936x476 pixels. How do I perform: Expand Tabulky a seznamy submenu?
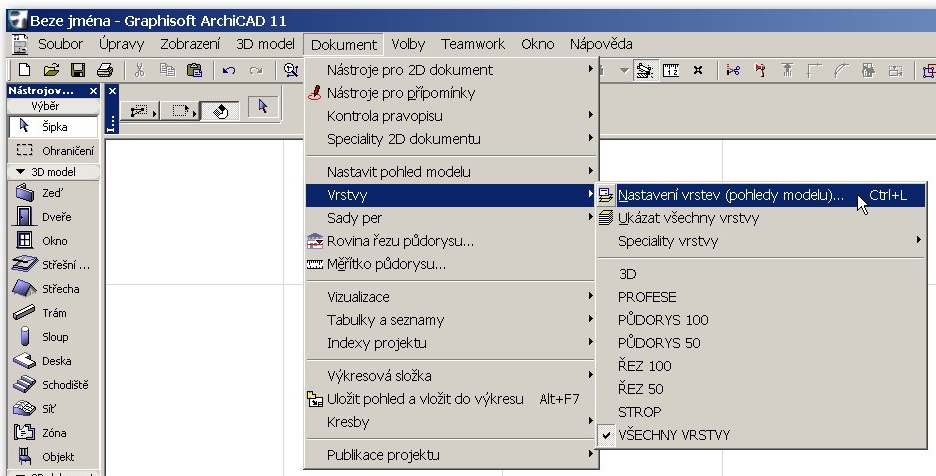(x=452, y=320)
